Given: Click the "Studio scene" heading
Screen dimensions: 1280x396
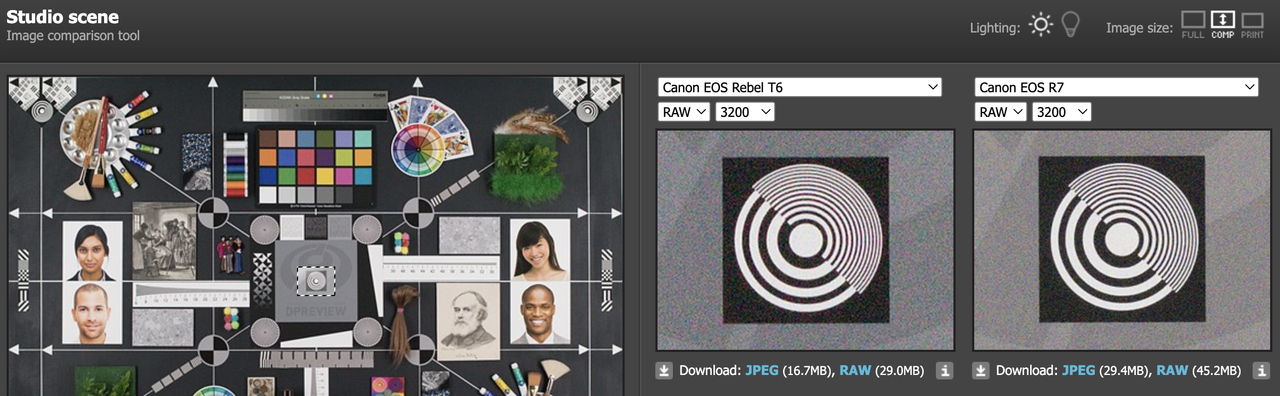Looking at the screenshot, I should tap(62, 17).
